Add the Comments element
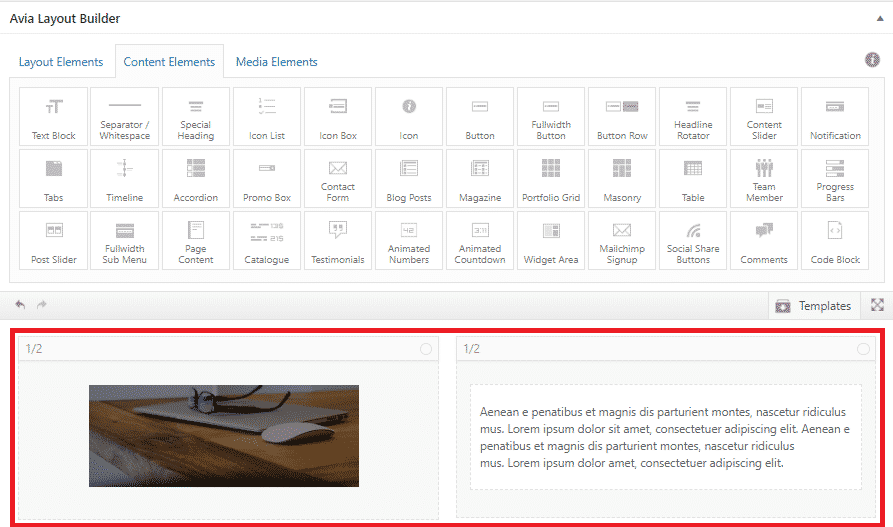893x527 pixels. click(x=764, y=240)
